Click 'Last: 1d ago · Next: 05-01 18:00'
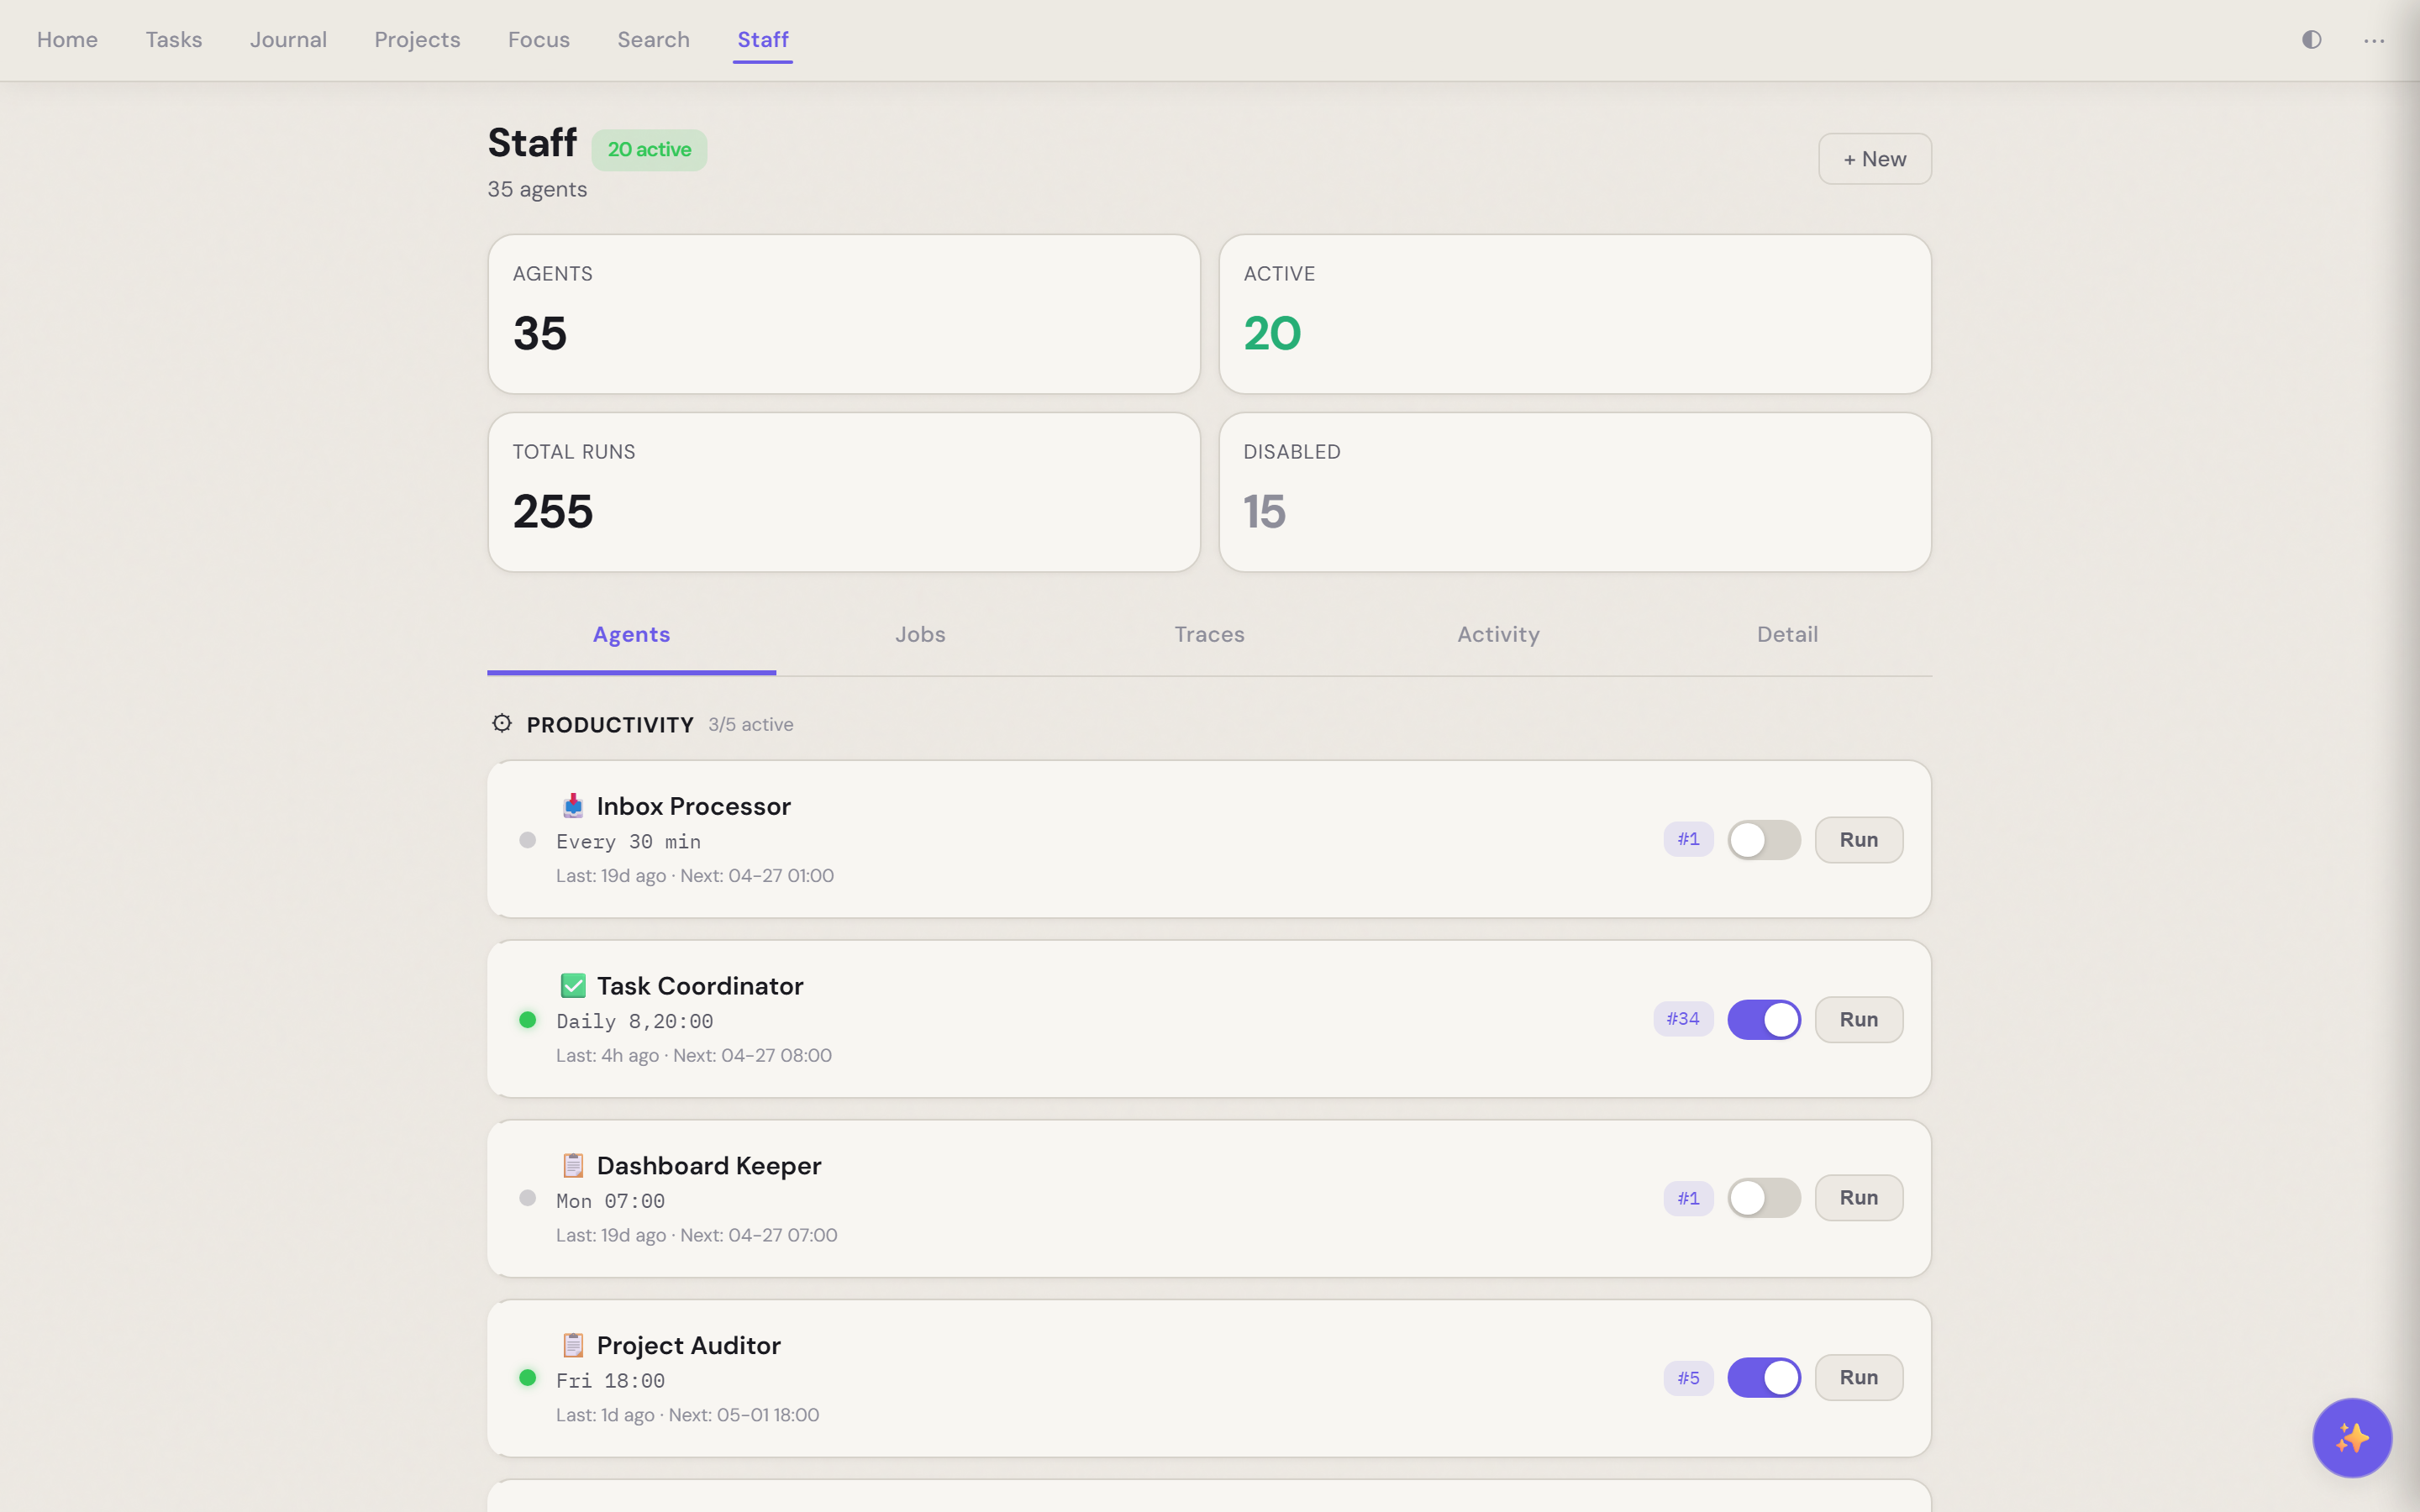 coord(687,1415)
